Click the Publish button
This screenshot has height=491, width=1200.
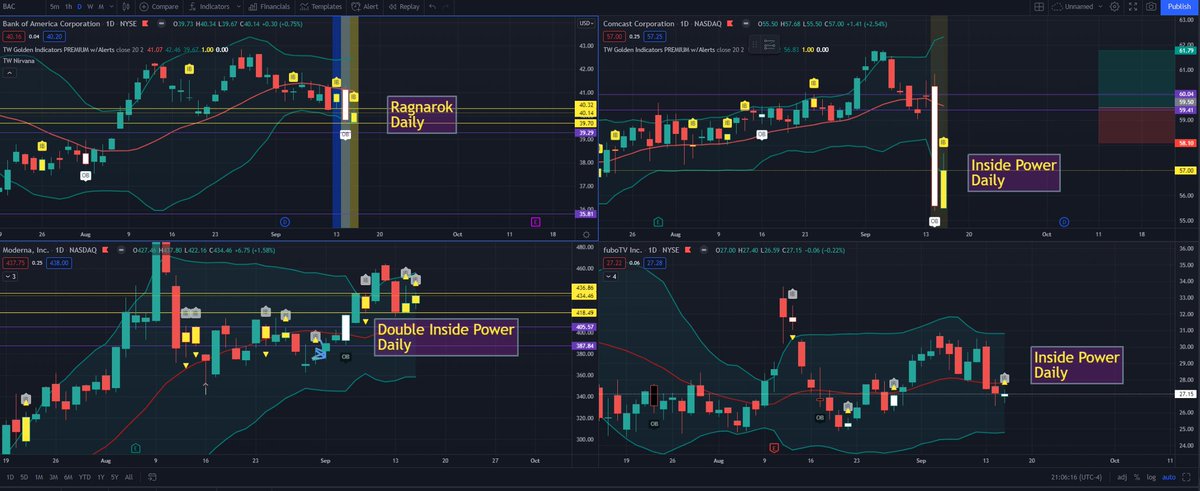click(x=1179, y=7)
